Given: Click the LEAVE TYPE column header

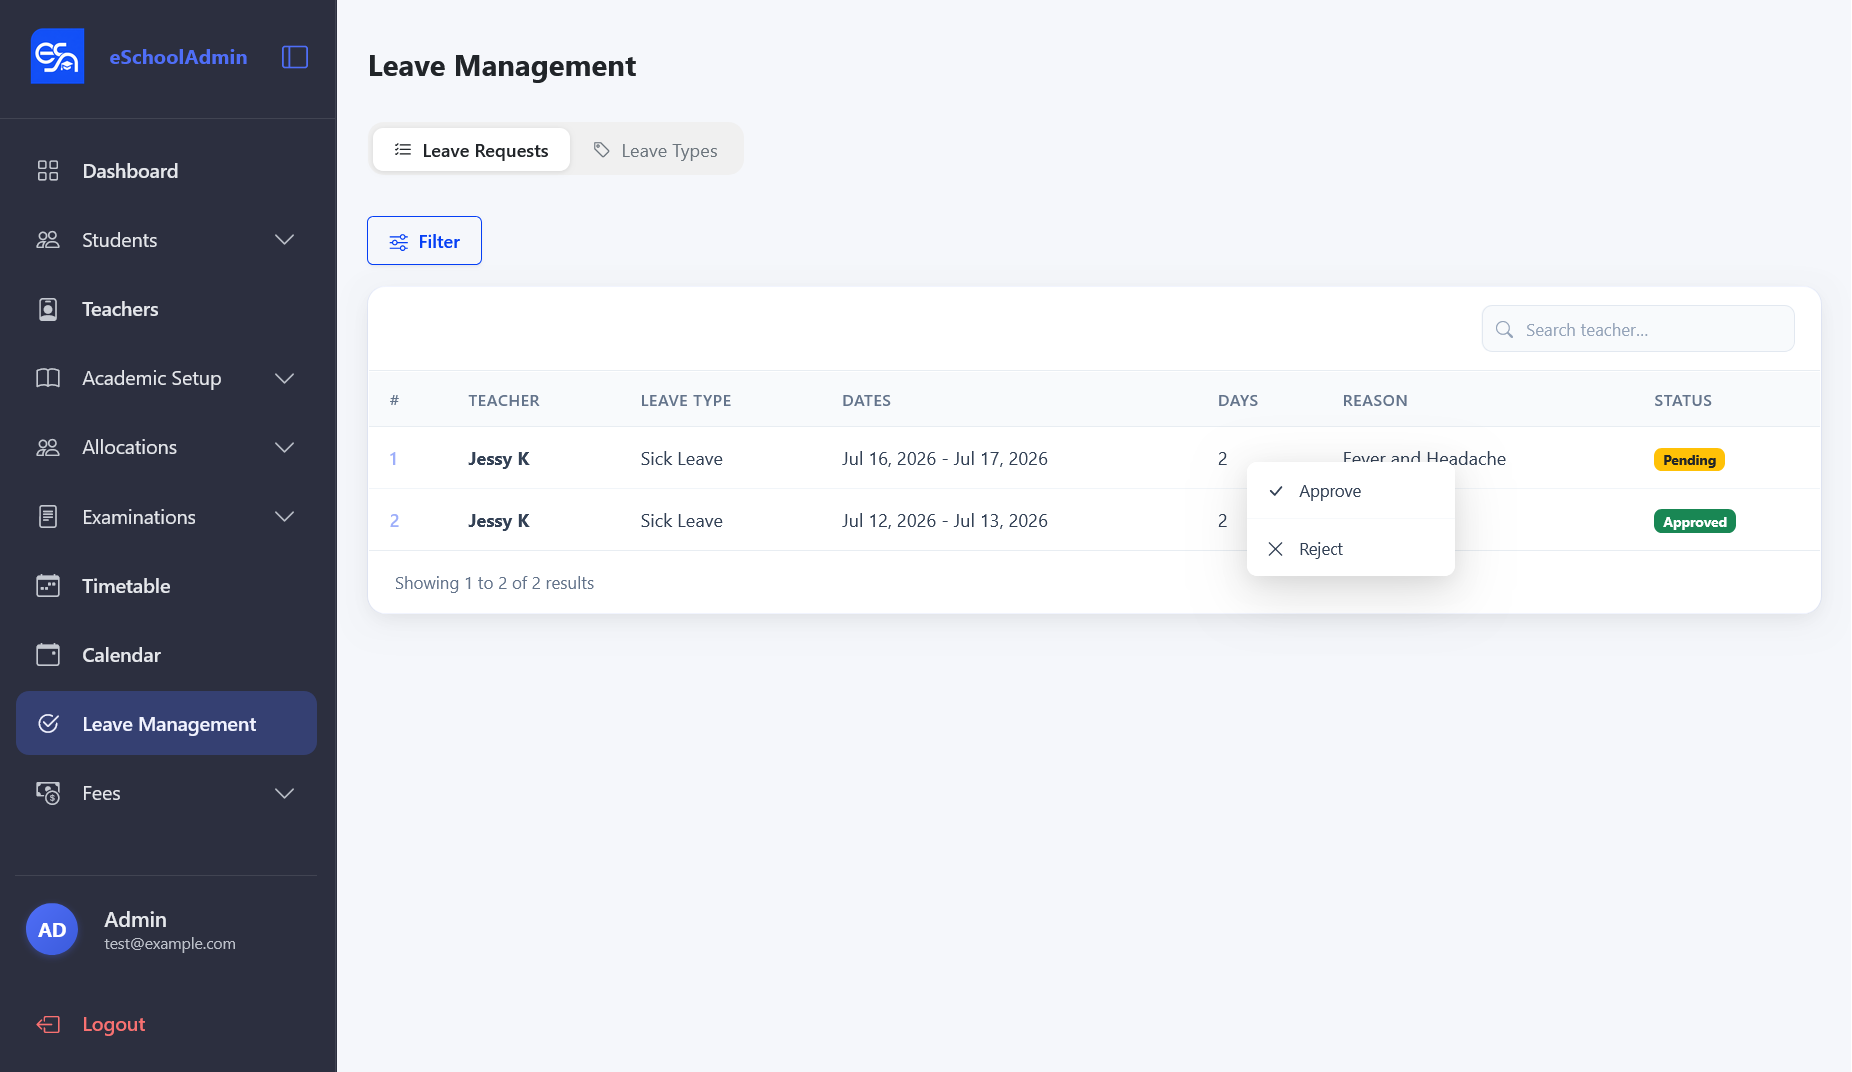Looking at the screenshot, I should click(x=686, y=400).
